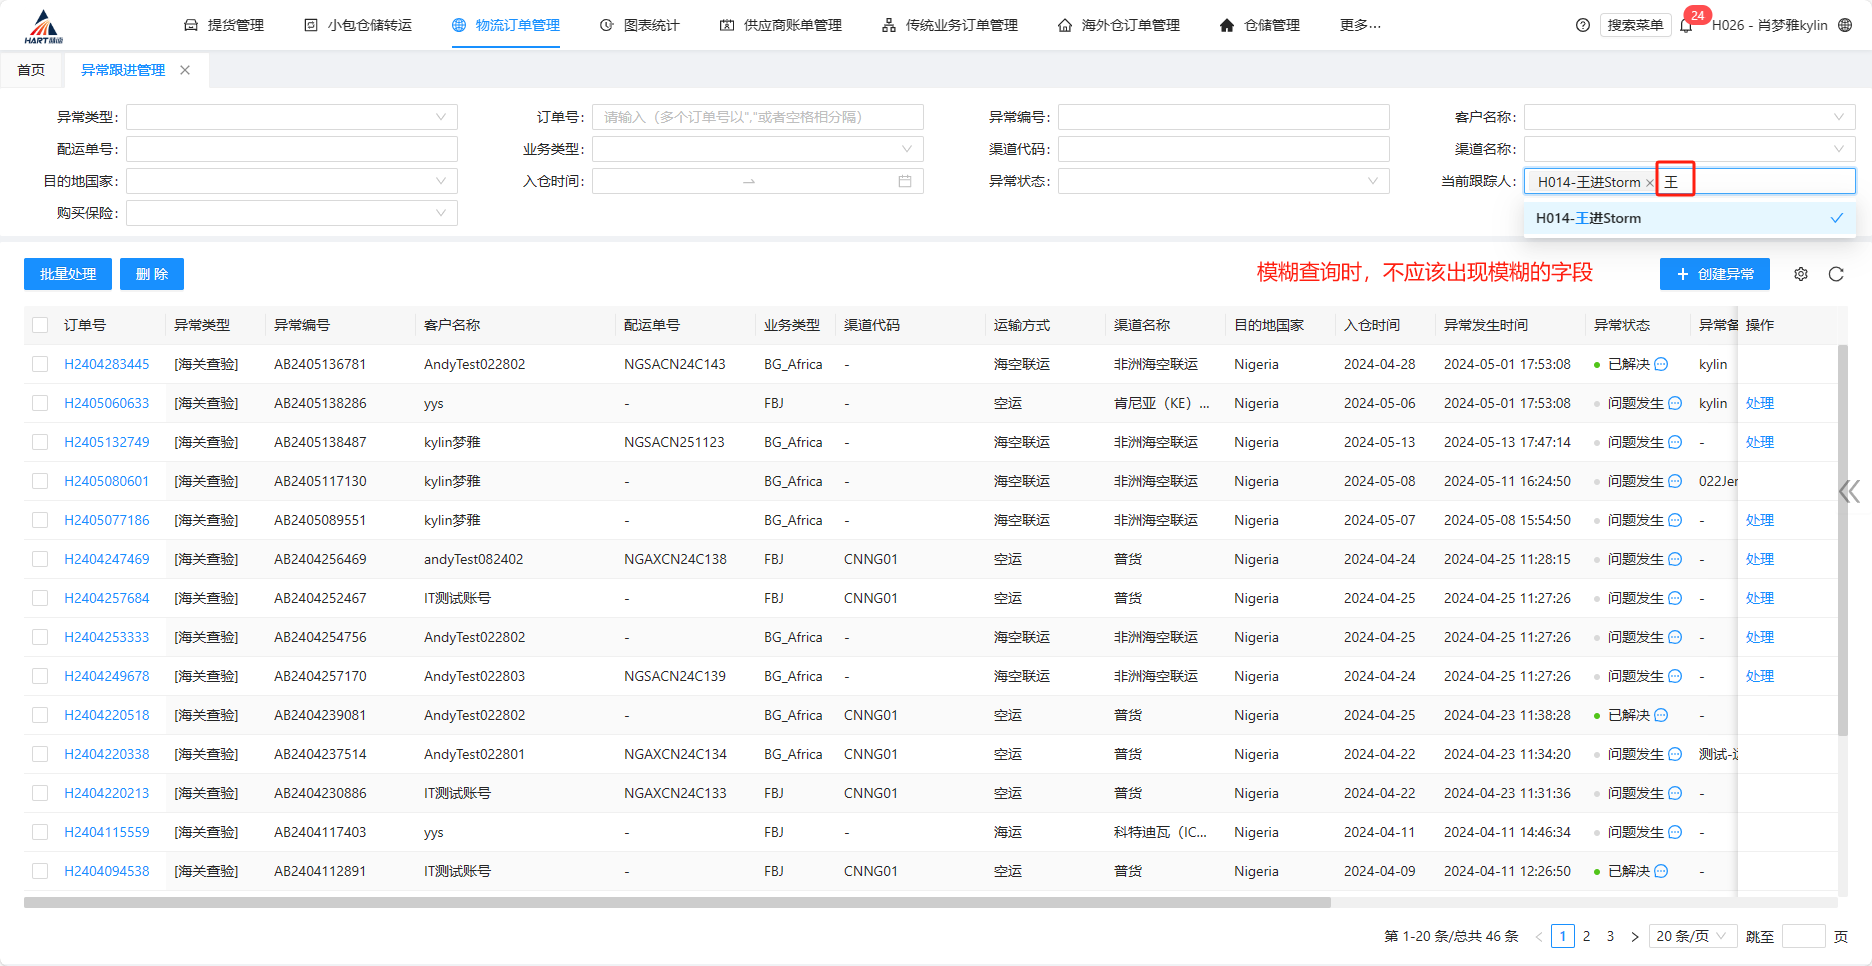
Task: Click the globe language icon
Action: [1845, 25]
